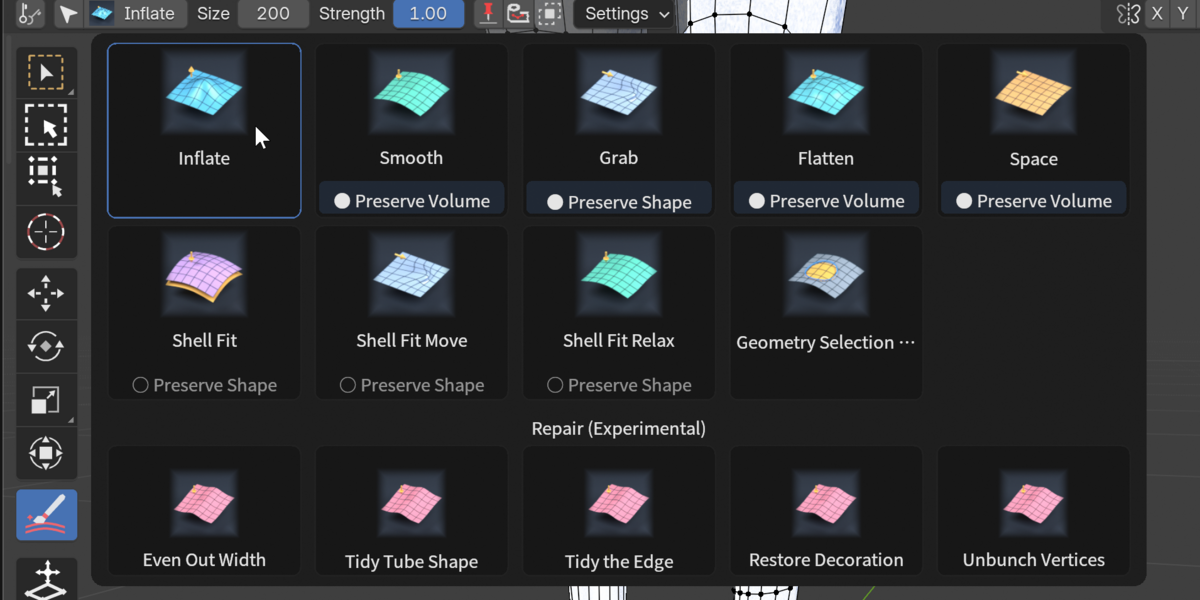Pick the Flatten brush
The image size is (1200, 600).
coord(826,112)
